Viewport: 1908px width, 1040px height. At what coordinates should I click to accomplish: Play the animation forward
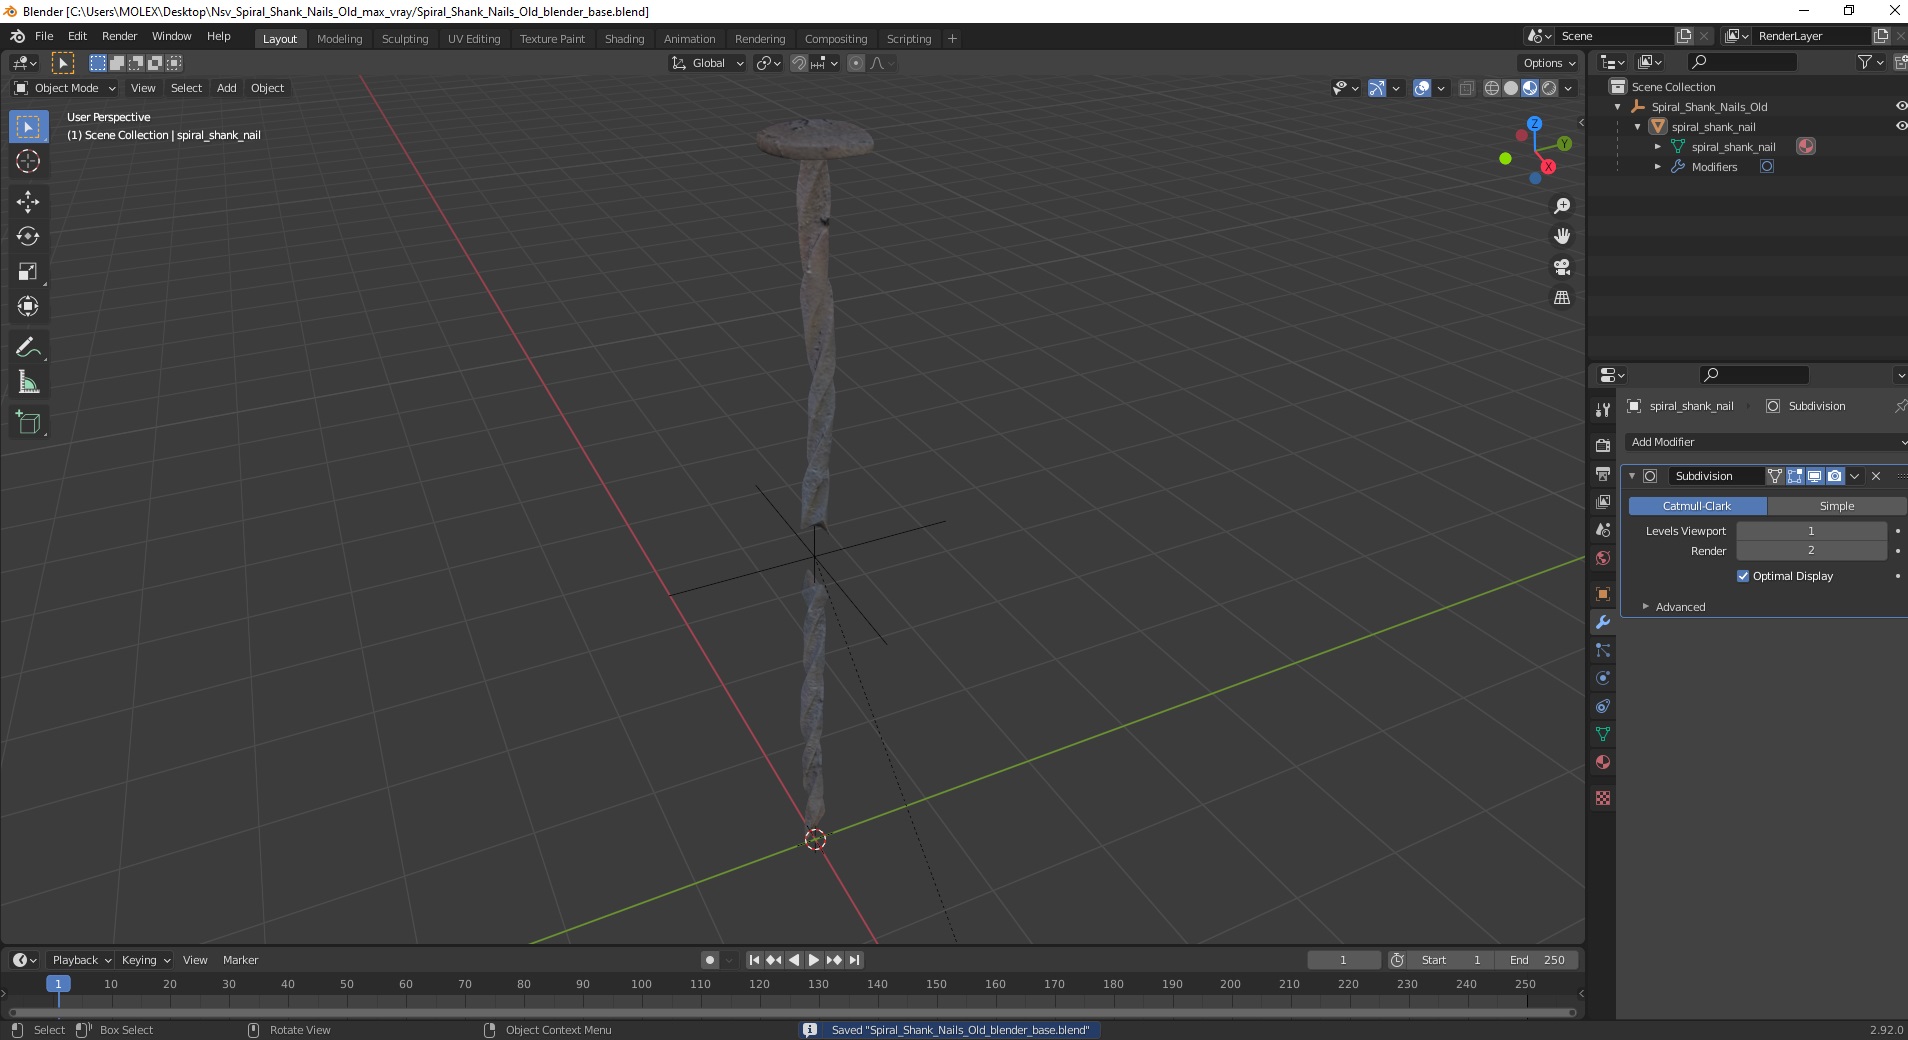(x=814, y=960)
